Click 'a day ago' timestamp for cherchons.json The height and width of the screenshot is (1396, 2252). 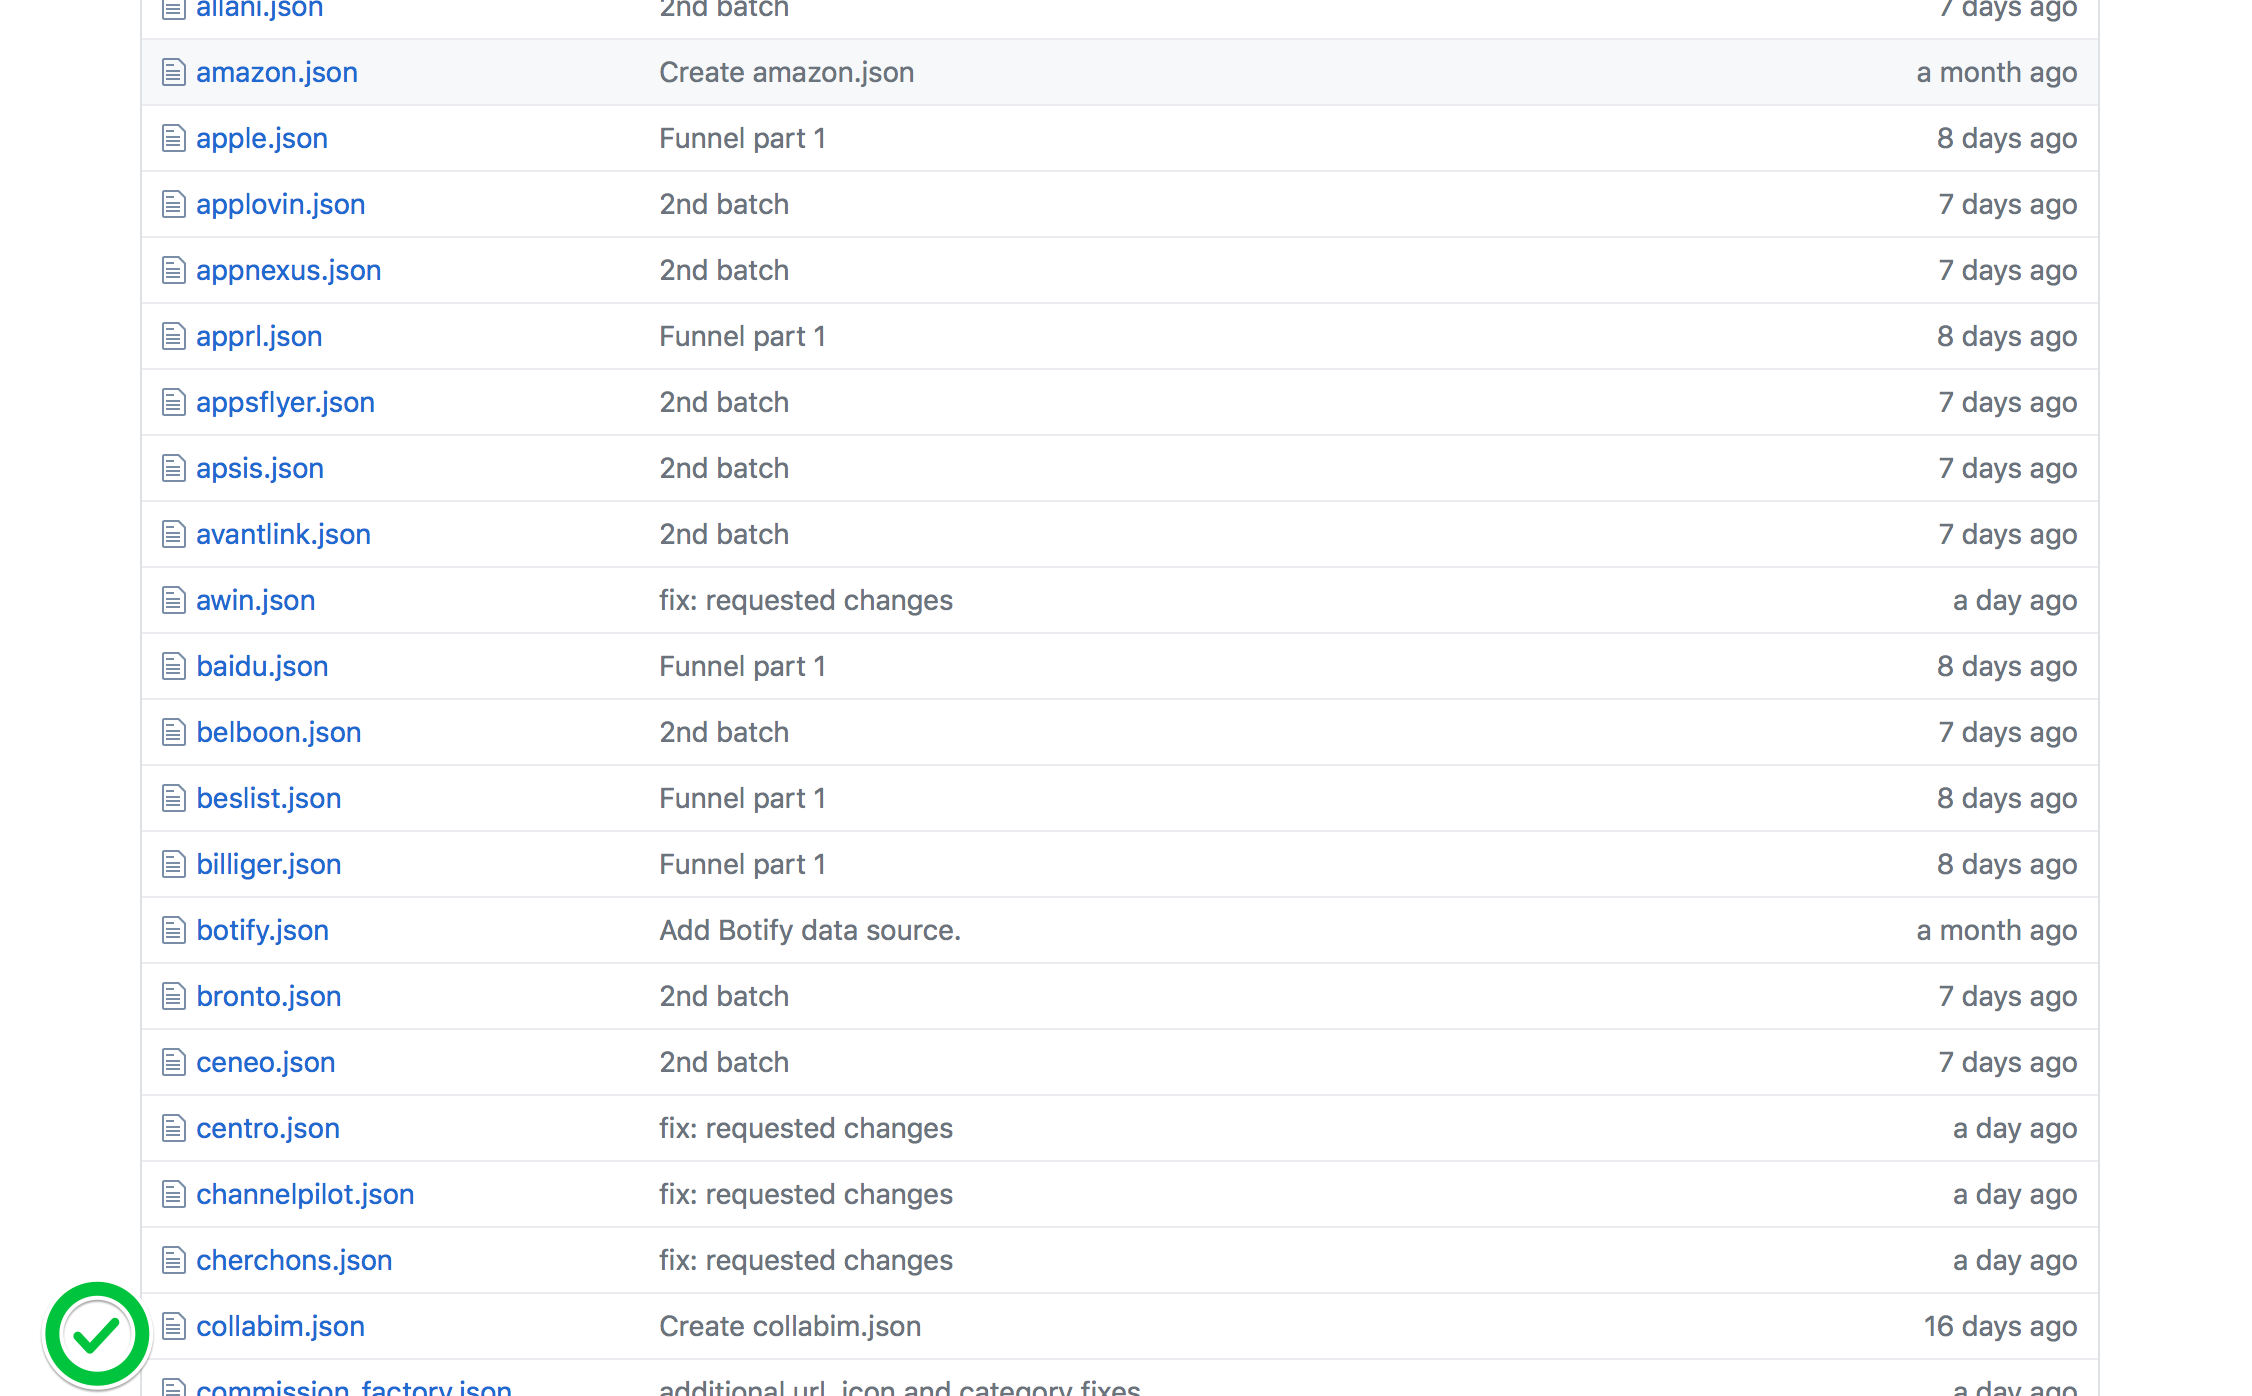(x=2015, y=1260)
